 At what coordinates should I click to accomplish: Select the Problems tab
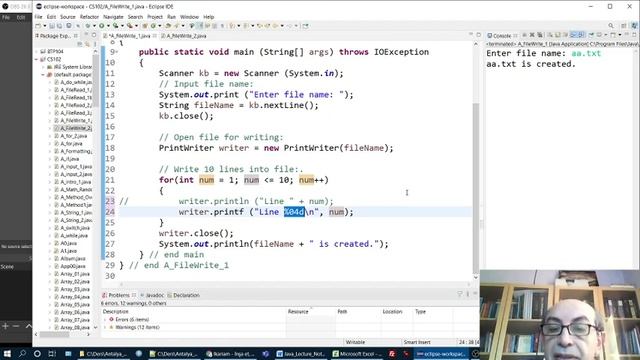118,295
